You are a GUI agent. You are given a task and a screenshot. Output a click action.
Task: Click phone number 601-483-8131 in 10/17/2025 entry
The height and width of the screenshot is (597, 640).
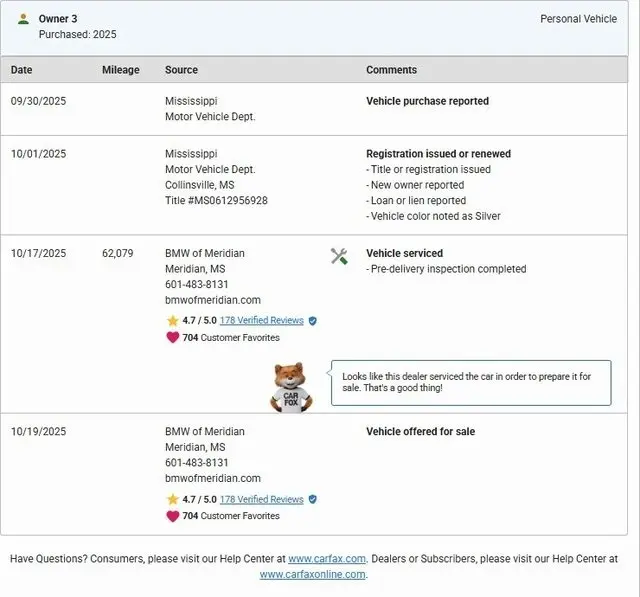[x=197, y=284]
